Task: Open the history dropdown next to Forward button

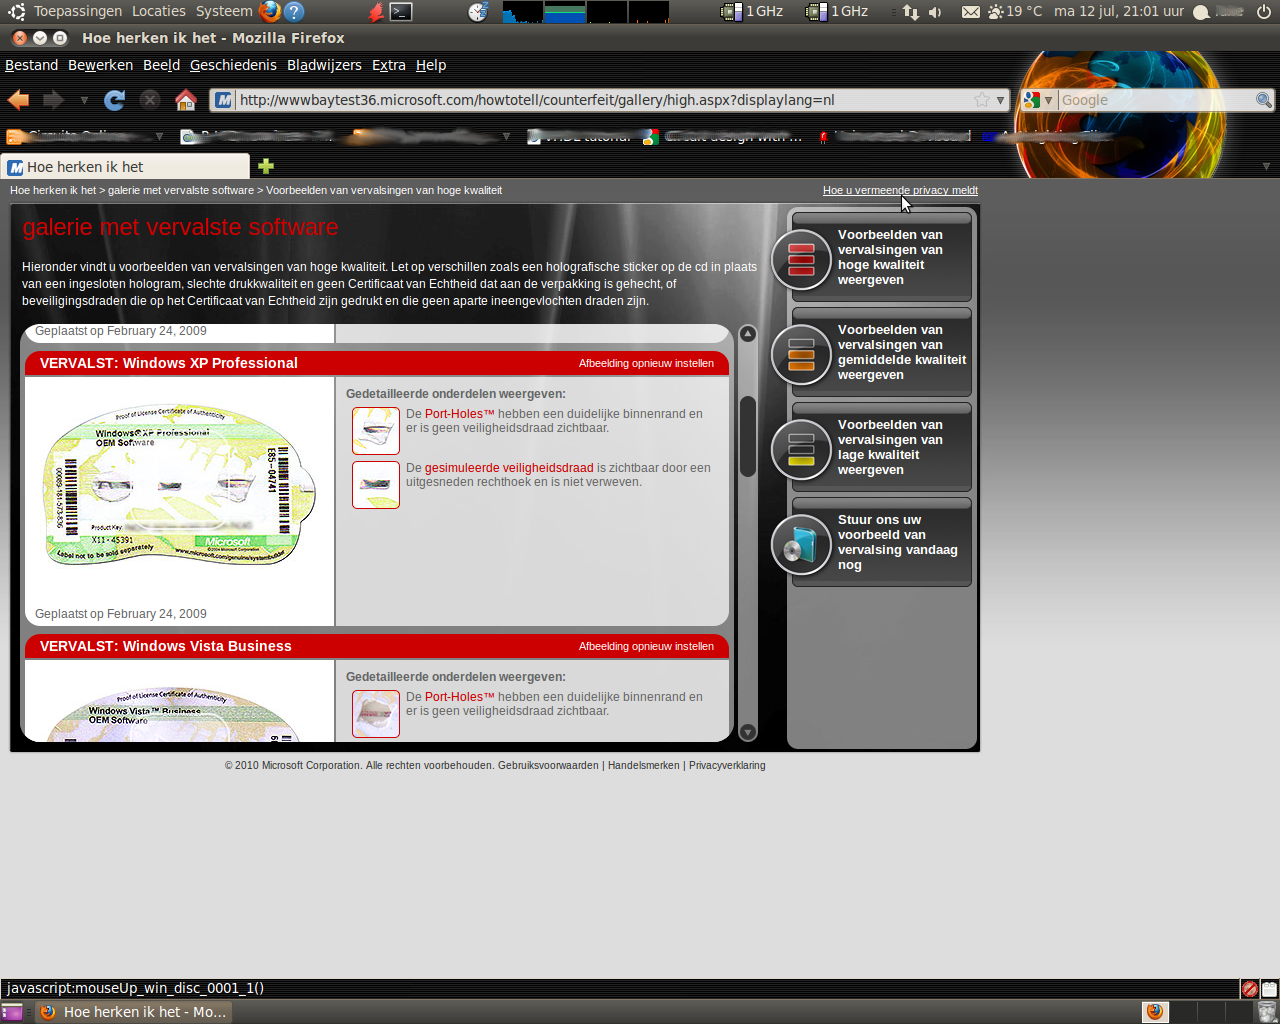Action: (84, 100)
